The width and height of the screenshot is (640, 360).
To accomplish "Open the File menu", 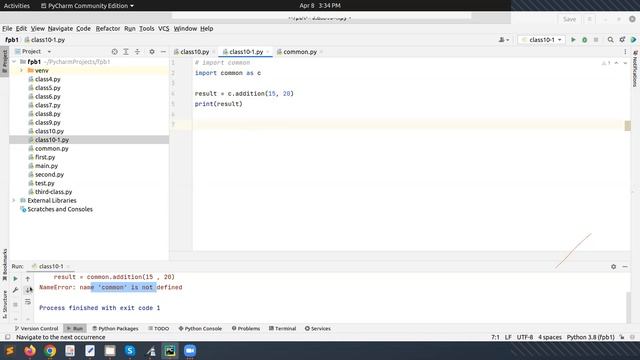I will coord(7,29).
